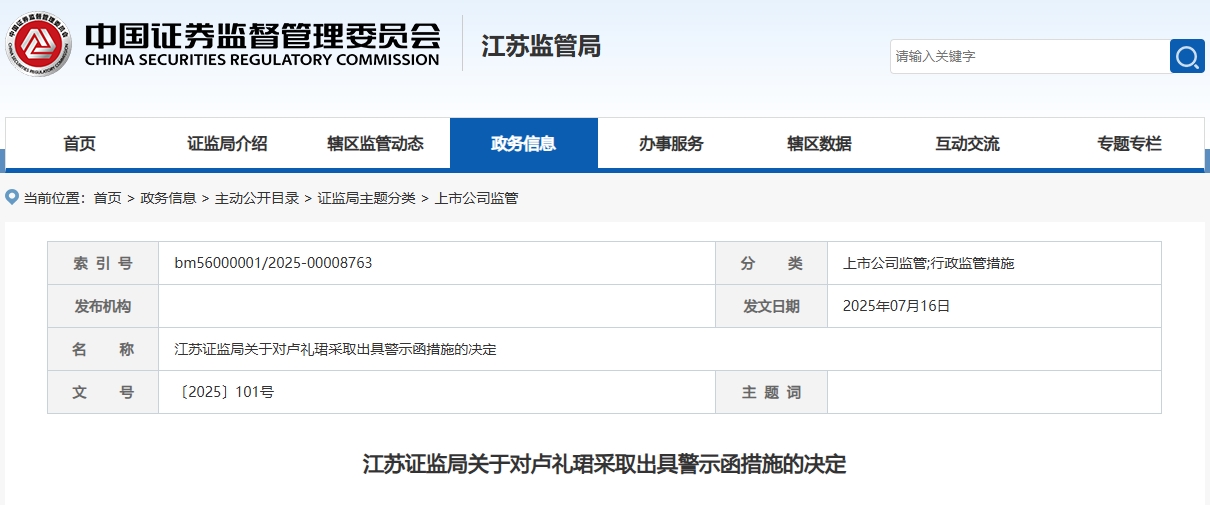Open the 互动交流 navigation tab

(x=968, y=143)
